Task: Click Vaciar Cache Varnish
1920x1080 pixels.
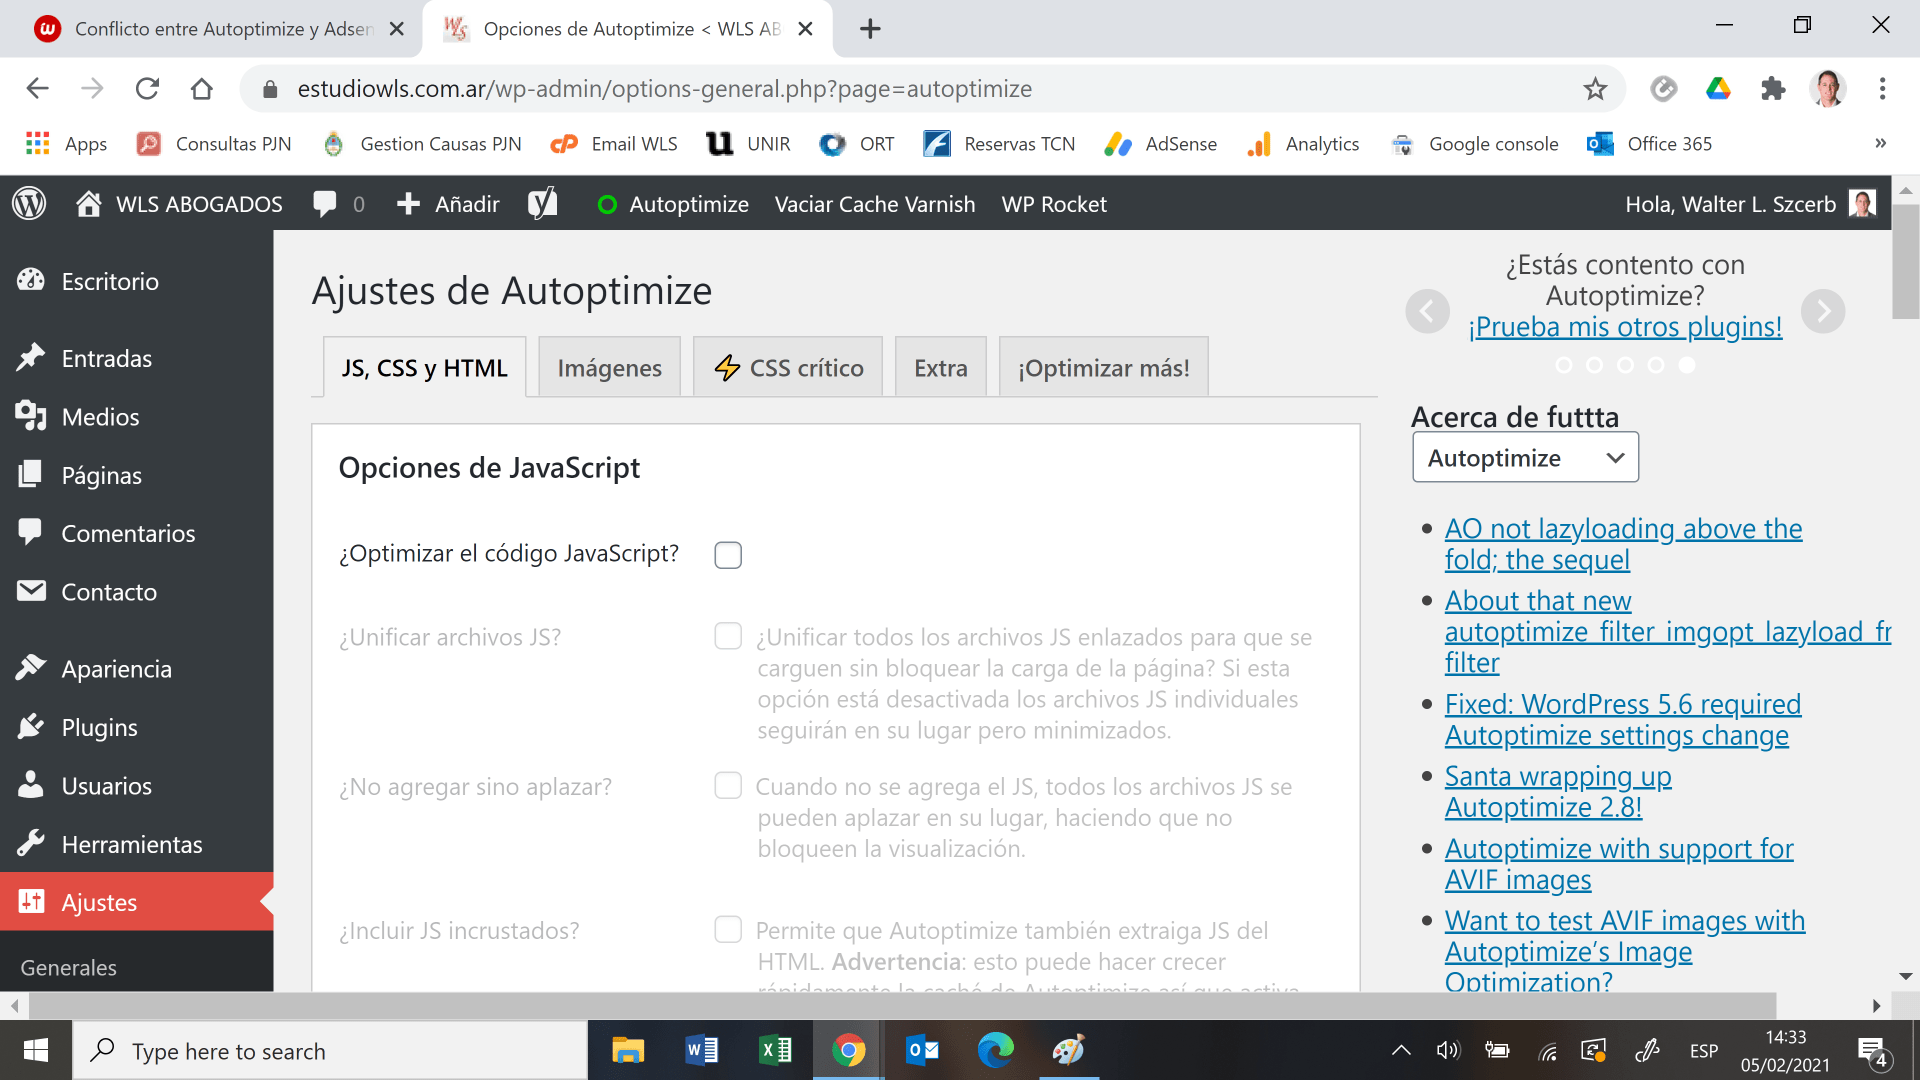Action: [875, 204]
